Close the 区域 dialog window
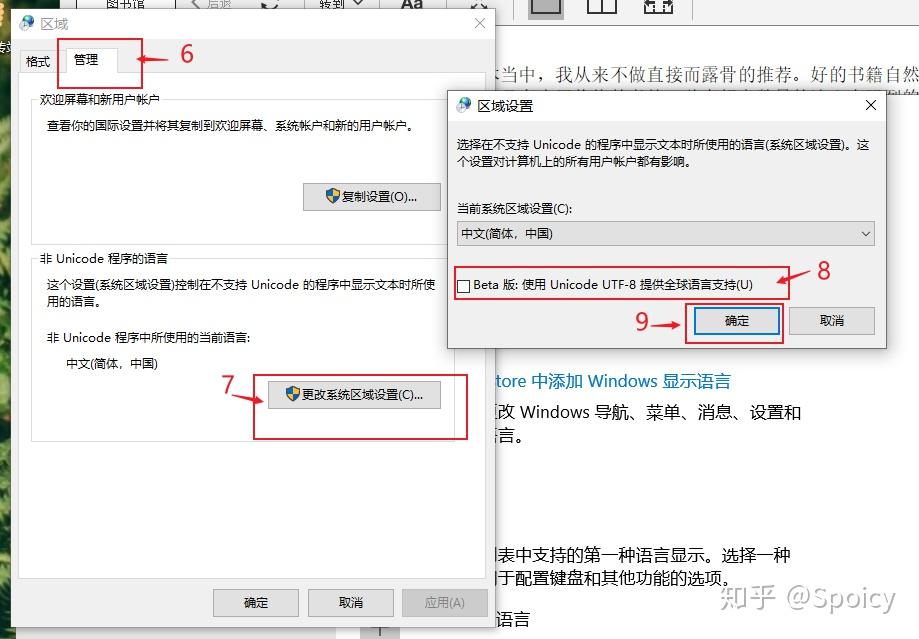919x639 pixels. click(x=479, y=23)
